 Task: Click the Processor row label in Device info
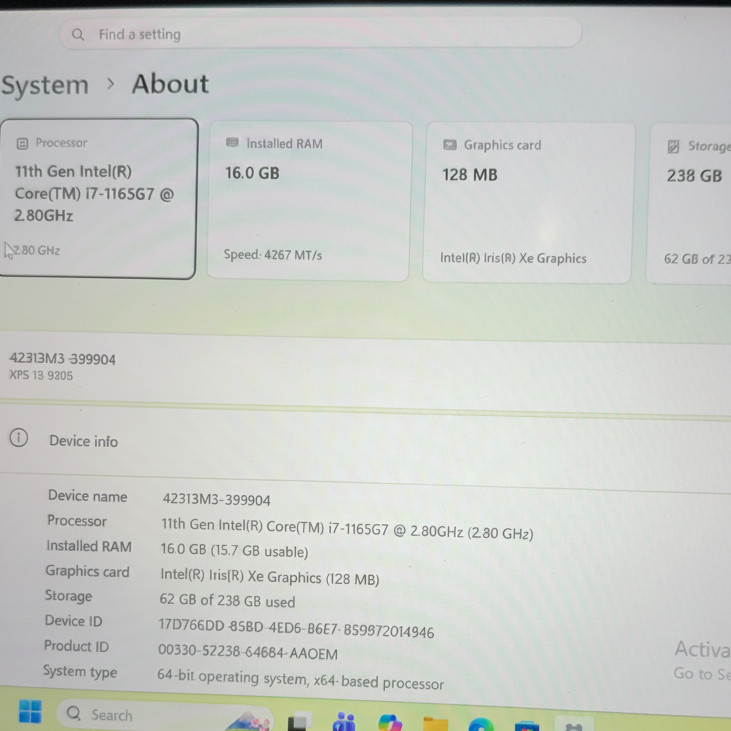(x=77, y=520)
